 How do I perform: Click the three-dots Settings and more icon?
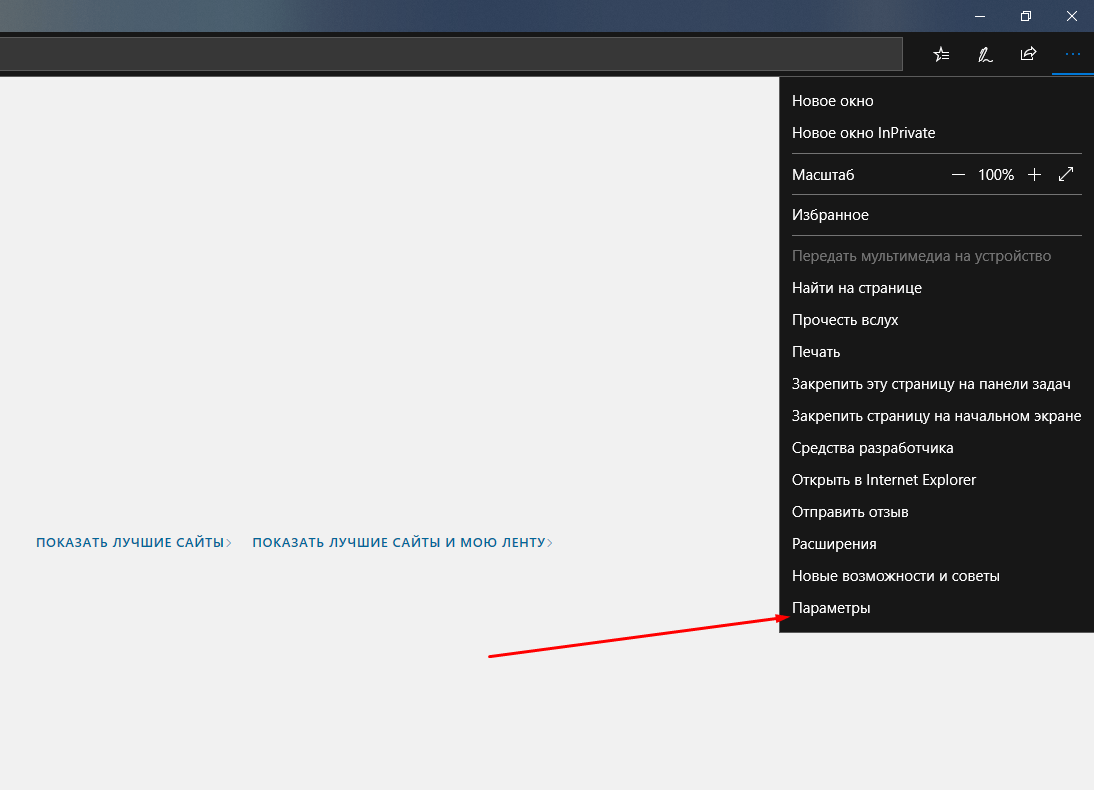[1072, 54]
